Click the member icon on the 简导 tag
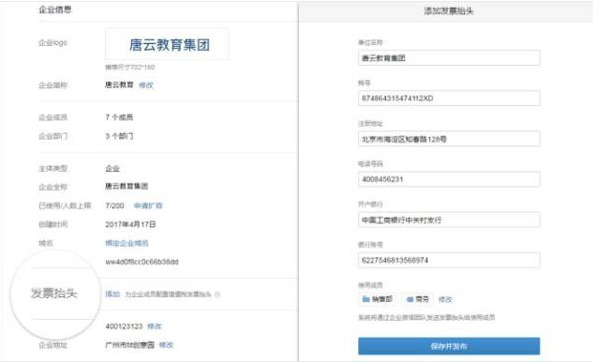Image resolution: width=593 pixels, height=363 pixels. pos(410,299)
